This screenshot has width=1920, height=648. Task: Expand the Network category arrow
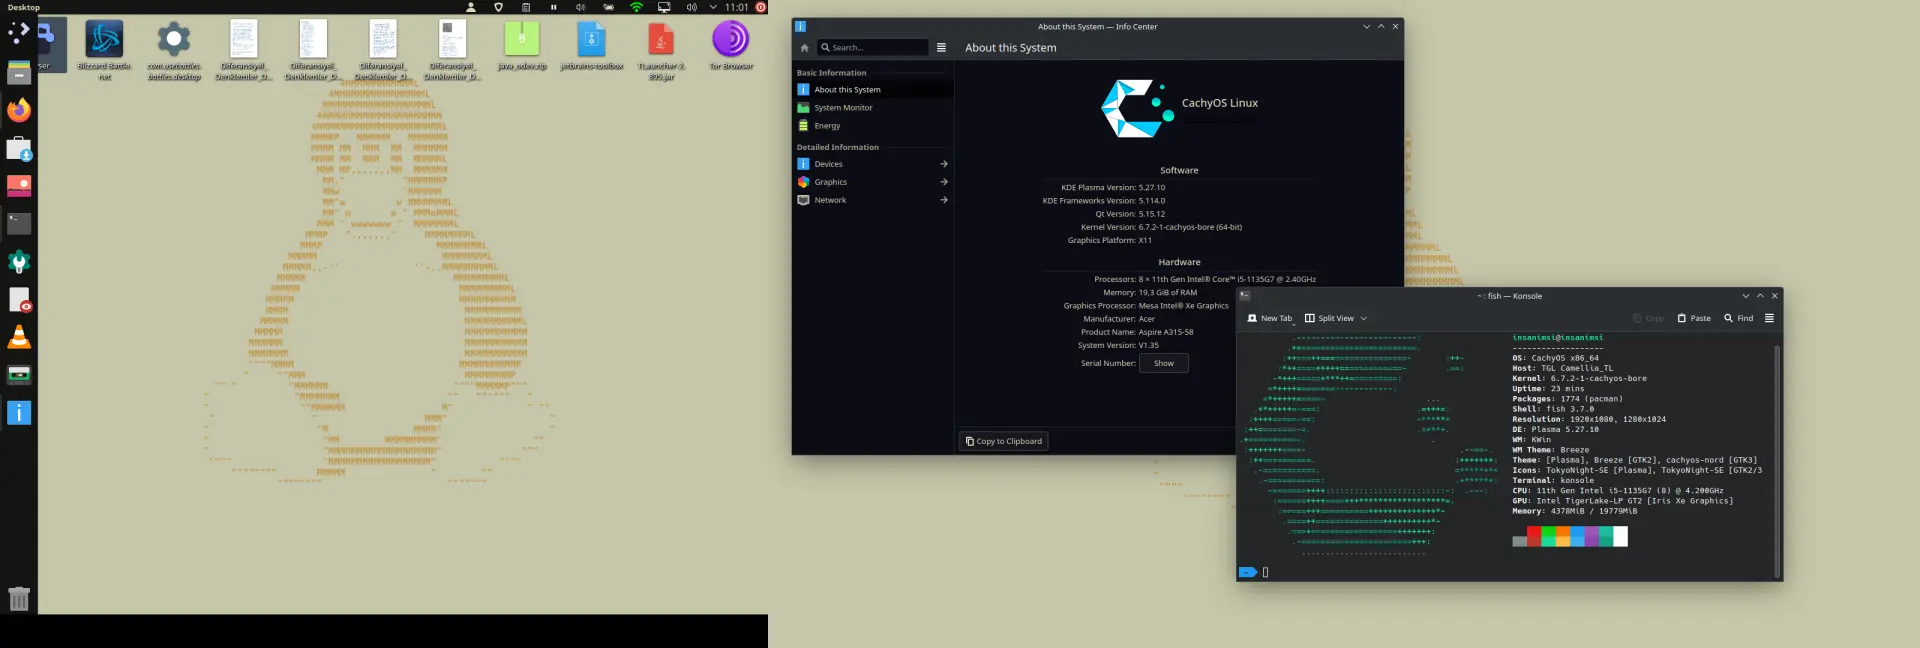[x=943, y=200]
